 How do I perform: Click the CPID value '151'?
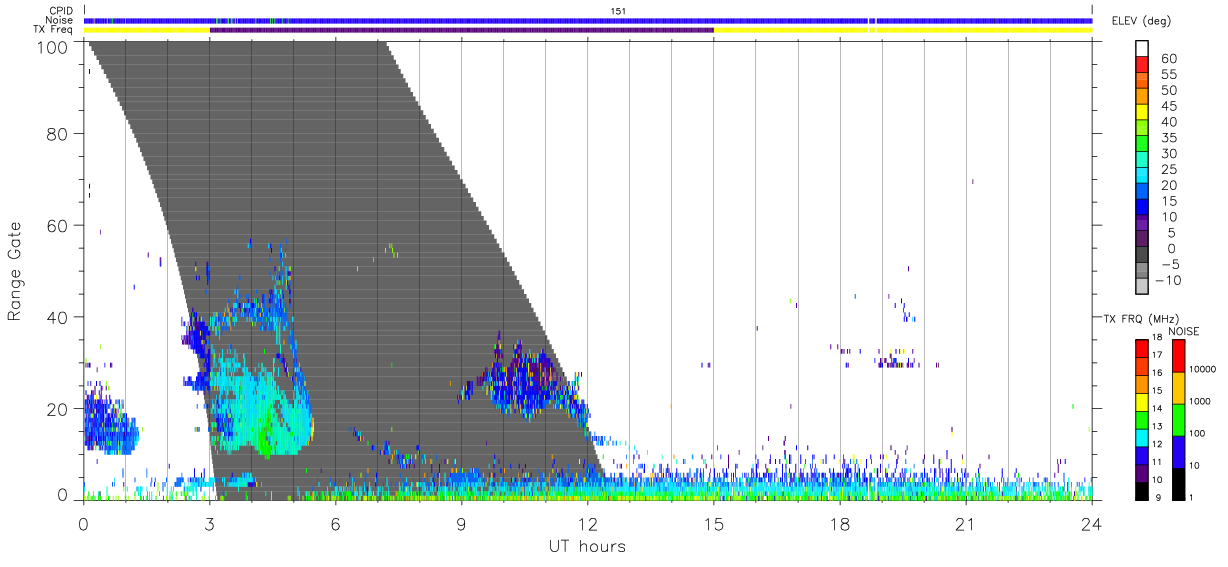[619, 11]
